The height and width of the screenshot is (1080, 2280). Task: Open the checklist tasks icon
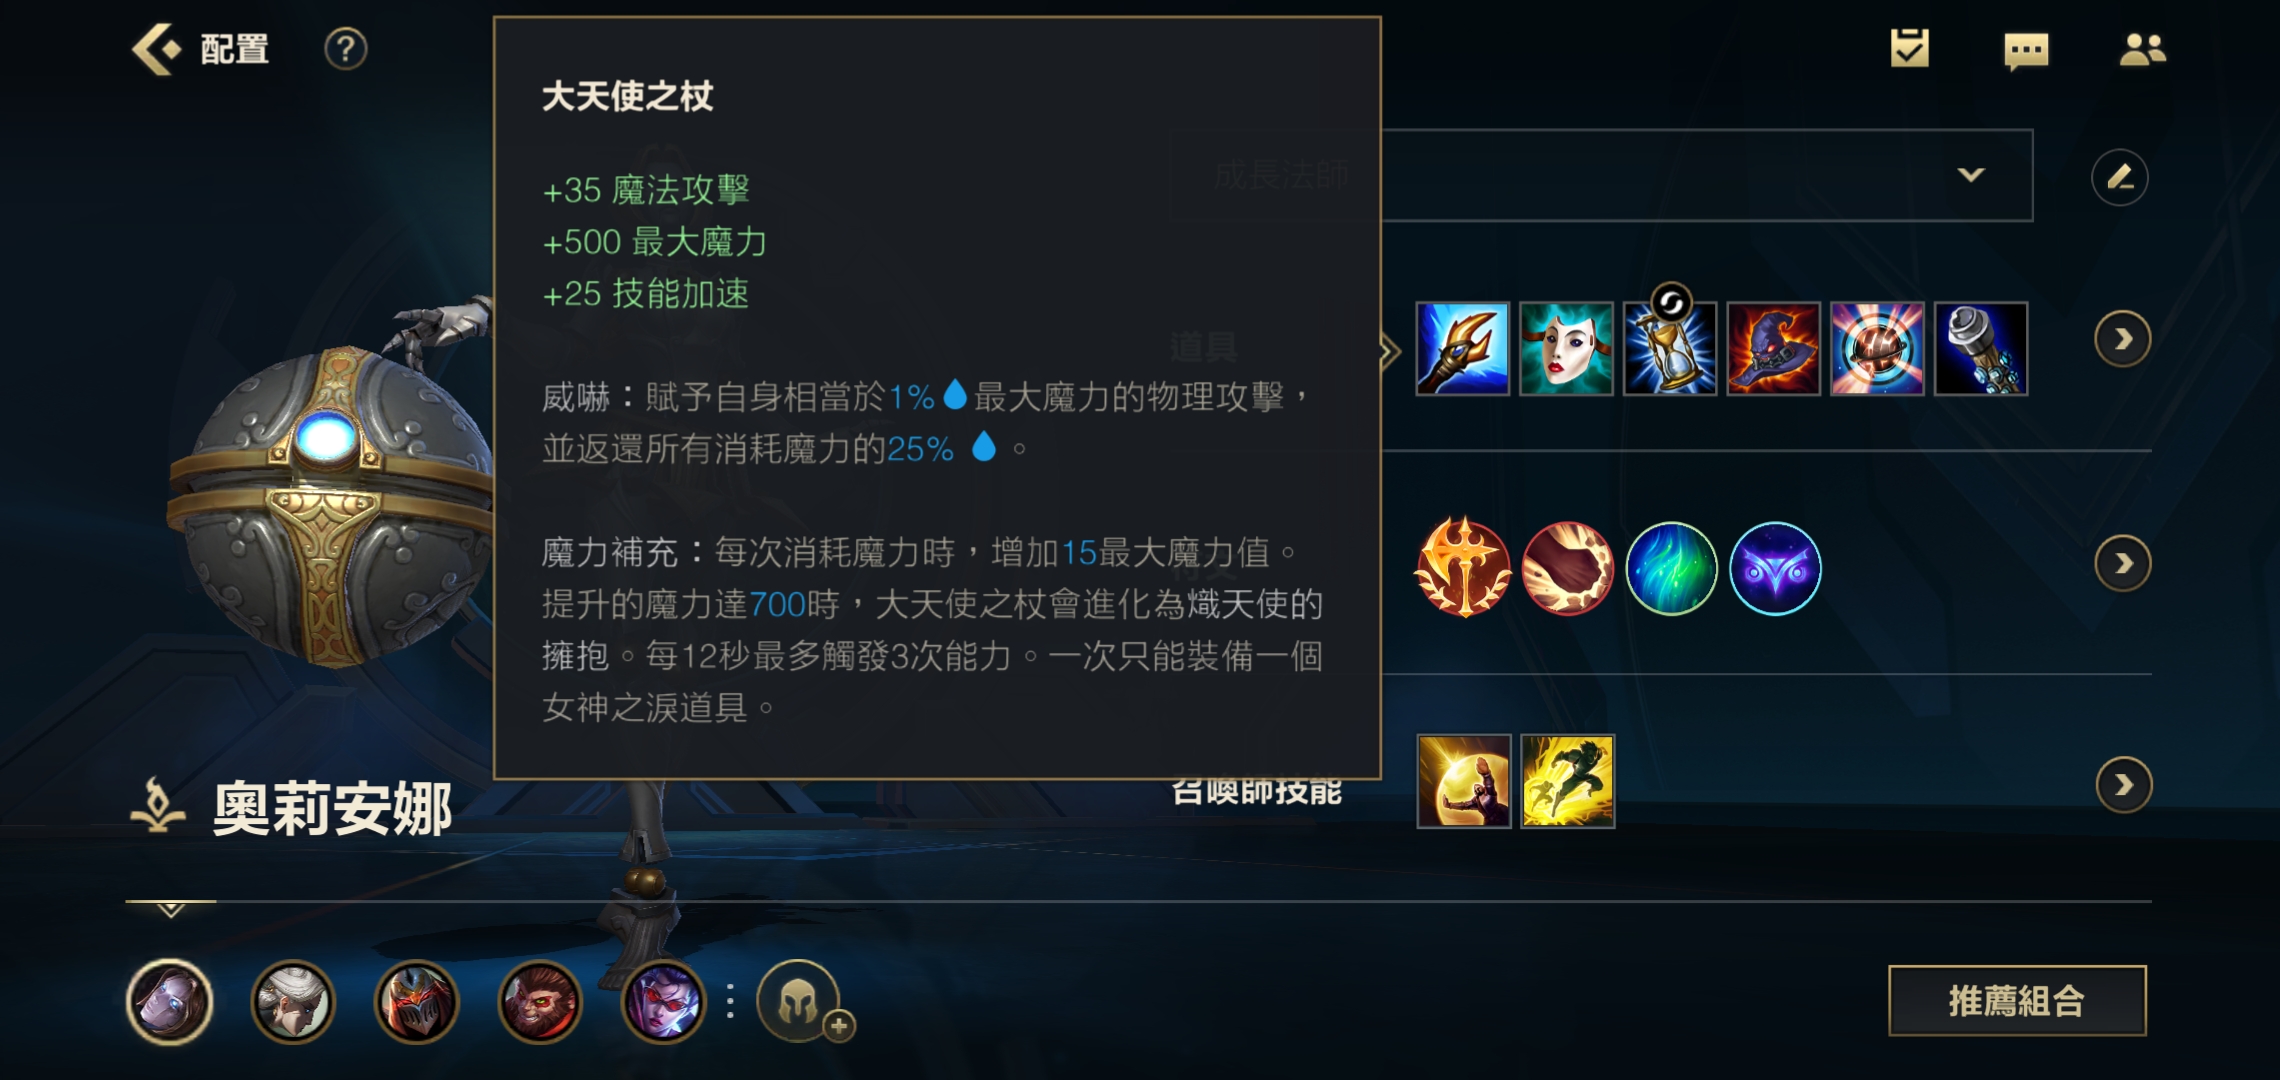(1909, 48)
